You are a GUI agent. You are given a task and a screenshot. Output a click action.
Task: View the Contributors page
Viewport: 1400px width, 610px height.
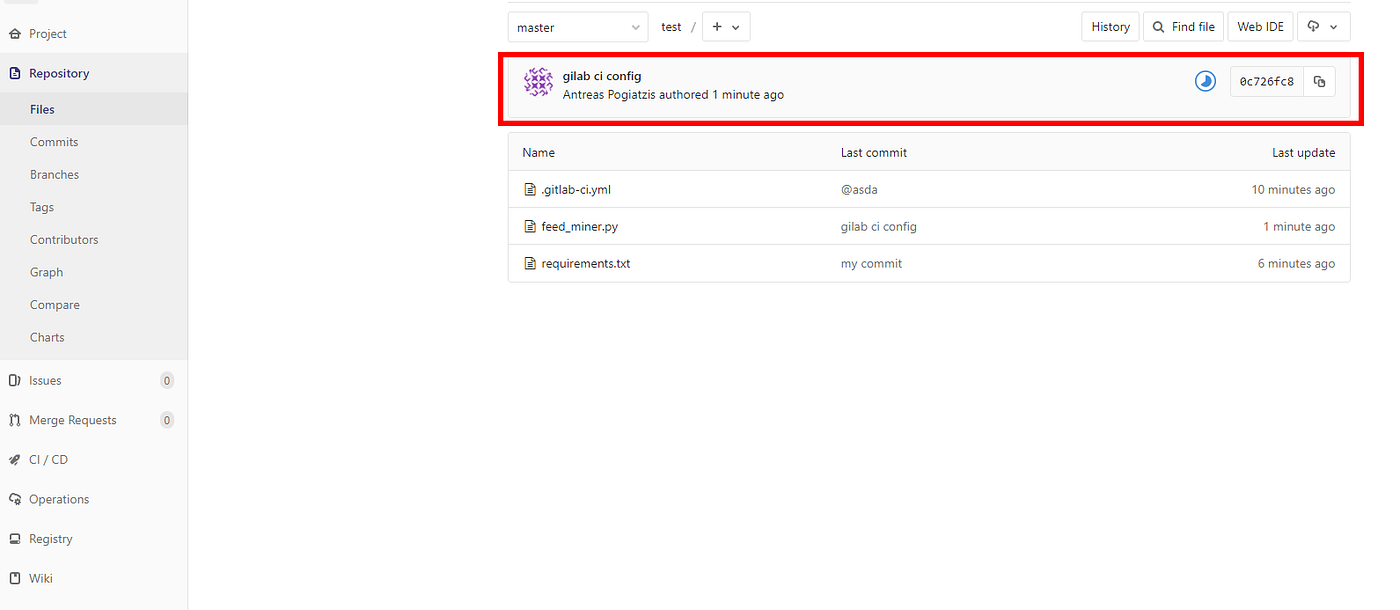pyautogui.click(x=64, y=239)
